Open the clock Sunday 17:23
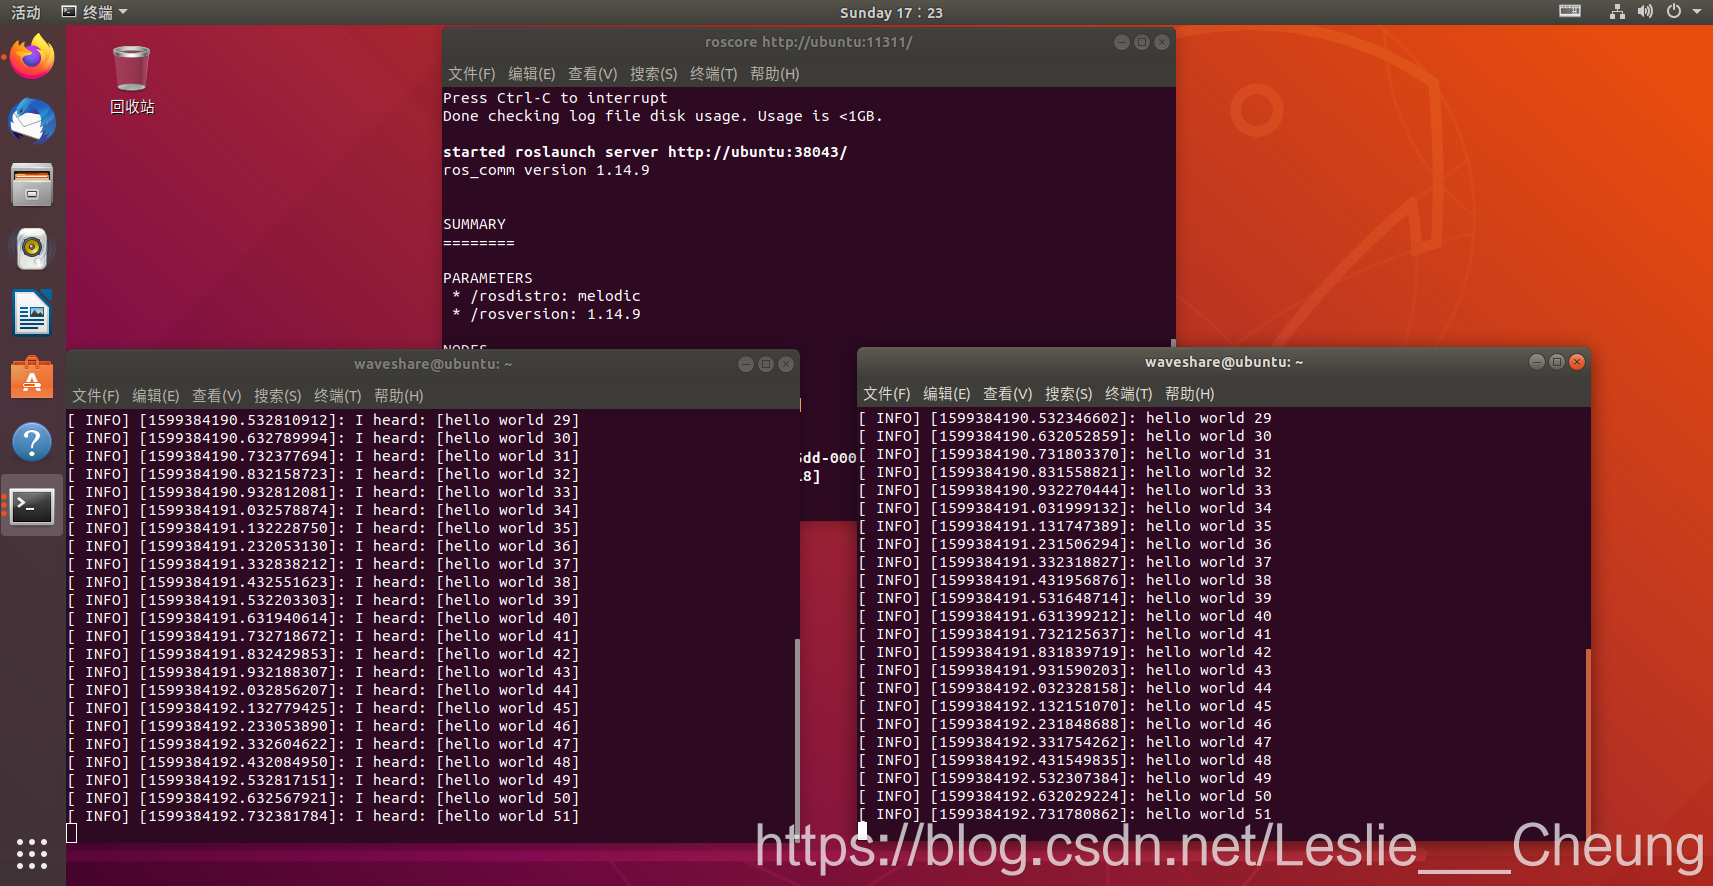This screenshot has width=1713, height=886. pyautogui.click(x=891, y=13)
